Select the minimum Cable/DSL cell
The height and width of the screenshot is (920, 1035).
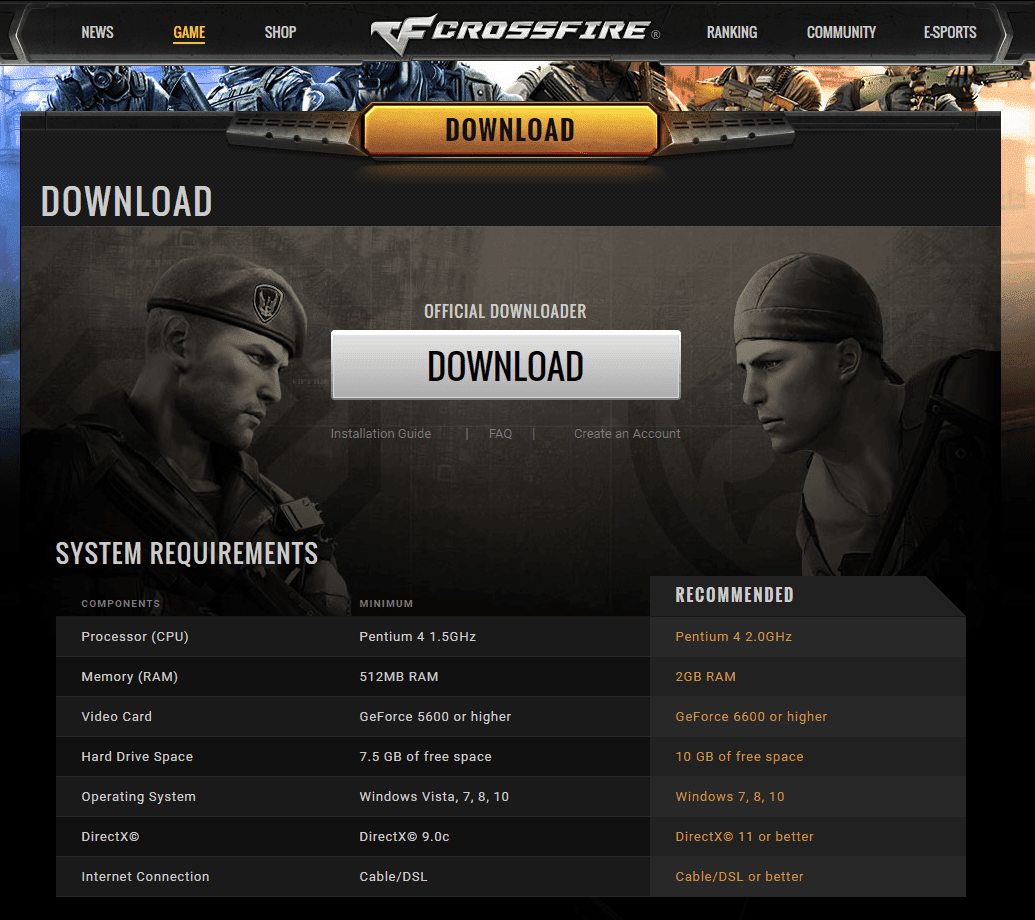pos(393,876)
